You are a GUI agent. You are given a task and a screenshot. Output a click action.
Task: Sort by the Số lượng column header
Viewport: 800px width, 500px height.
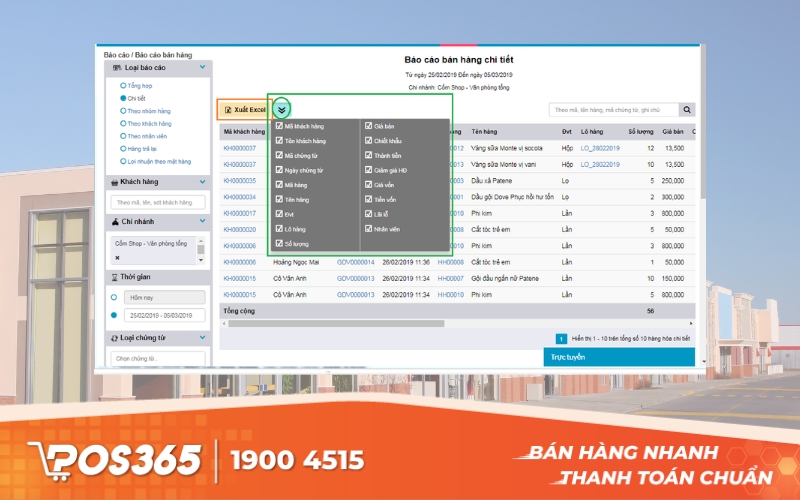[641, 132]
